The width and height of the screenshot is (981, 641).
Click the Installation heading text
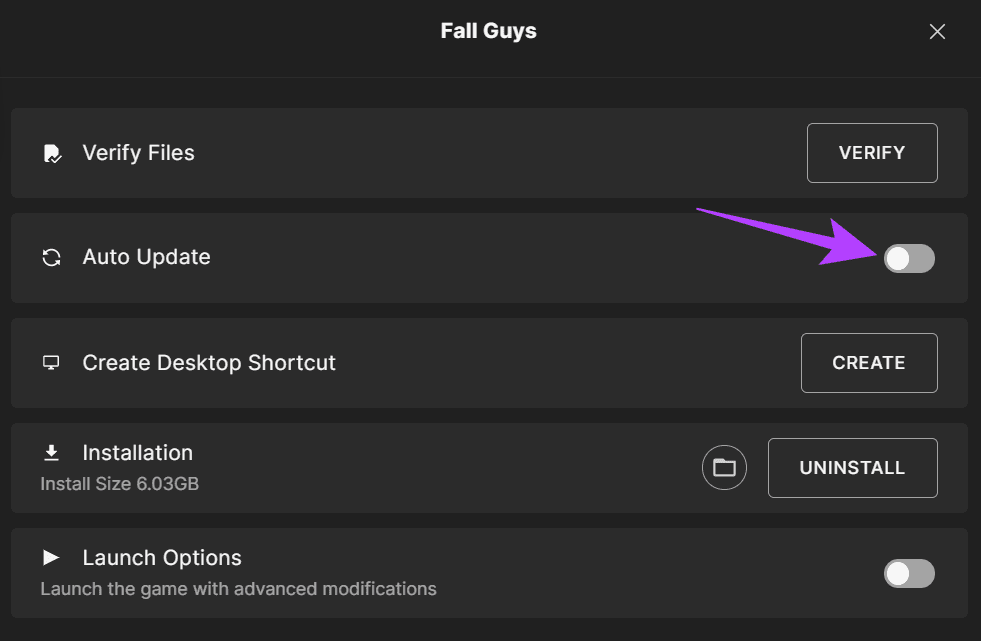pyautogui.click(x=137, y=453)
